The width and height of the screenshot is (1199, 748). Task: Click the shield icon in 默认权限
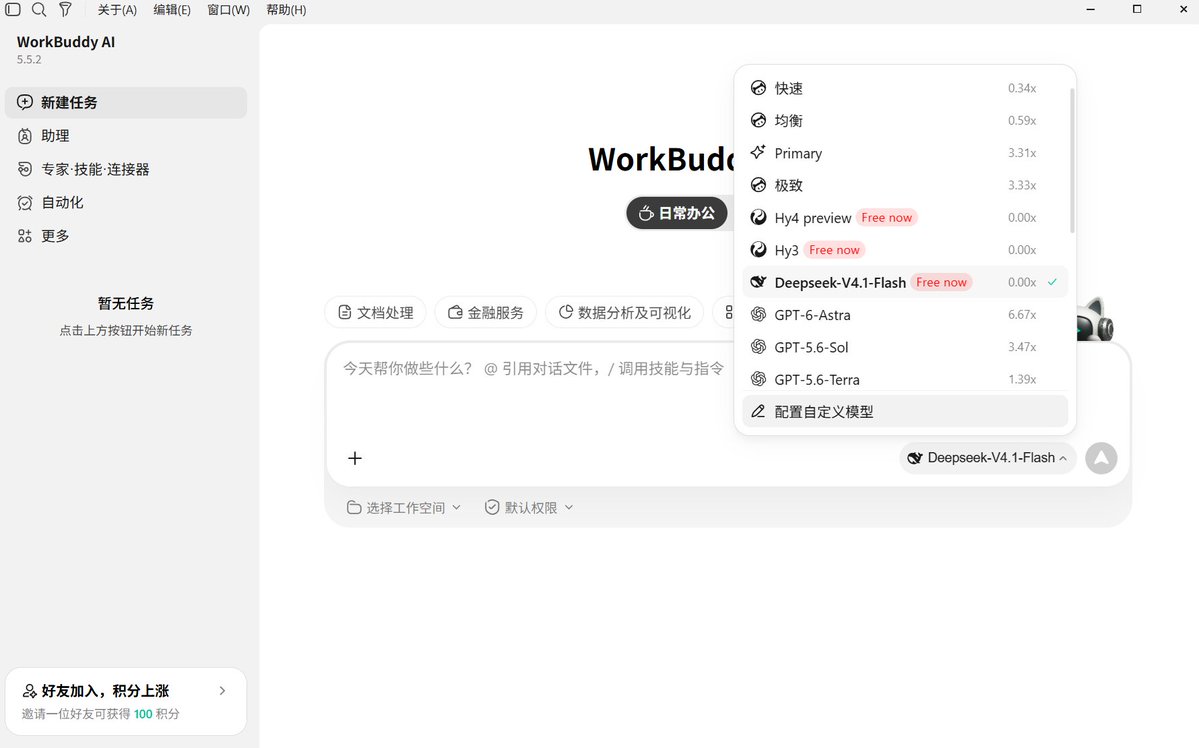point(492,507)
